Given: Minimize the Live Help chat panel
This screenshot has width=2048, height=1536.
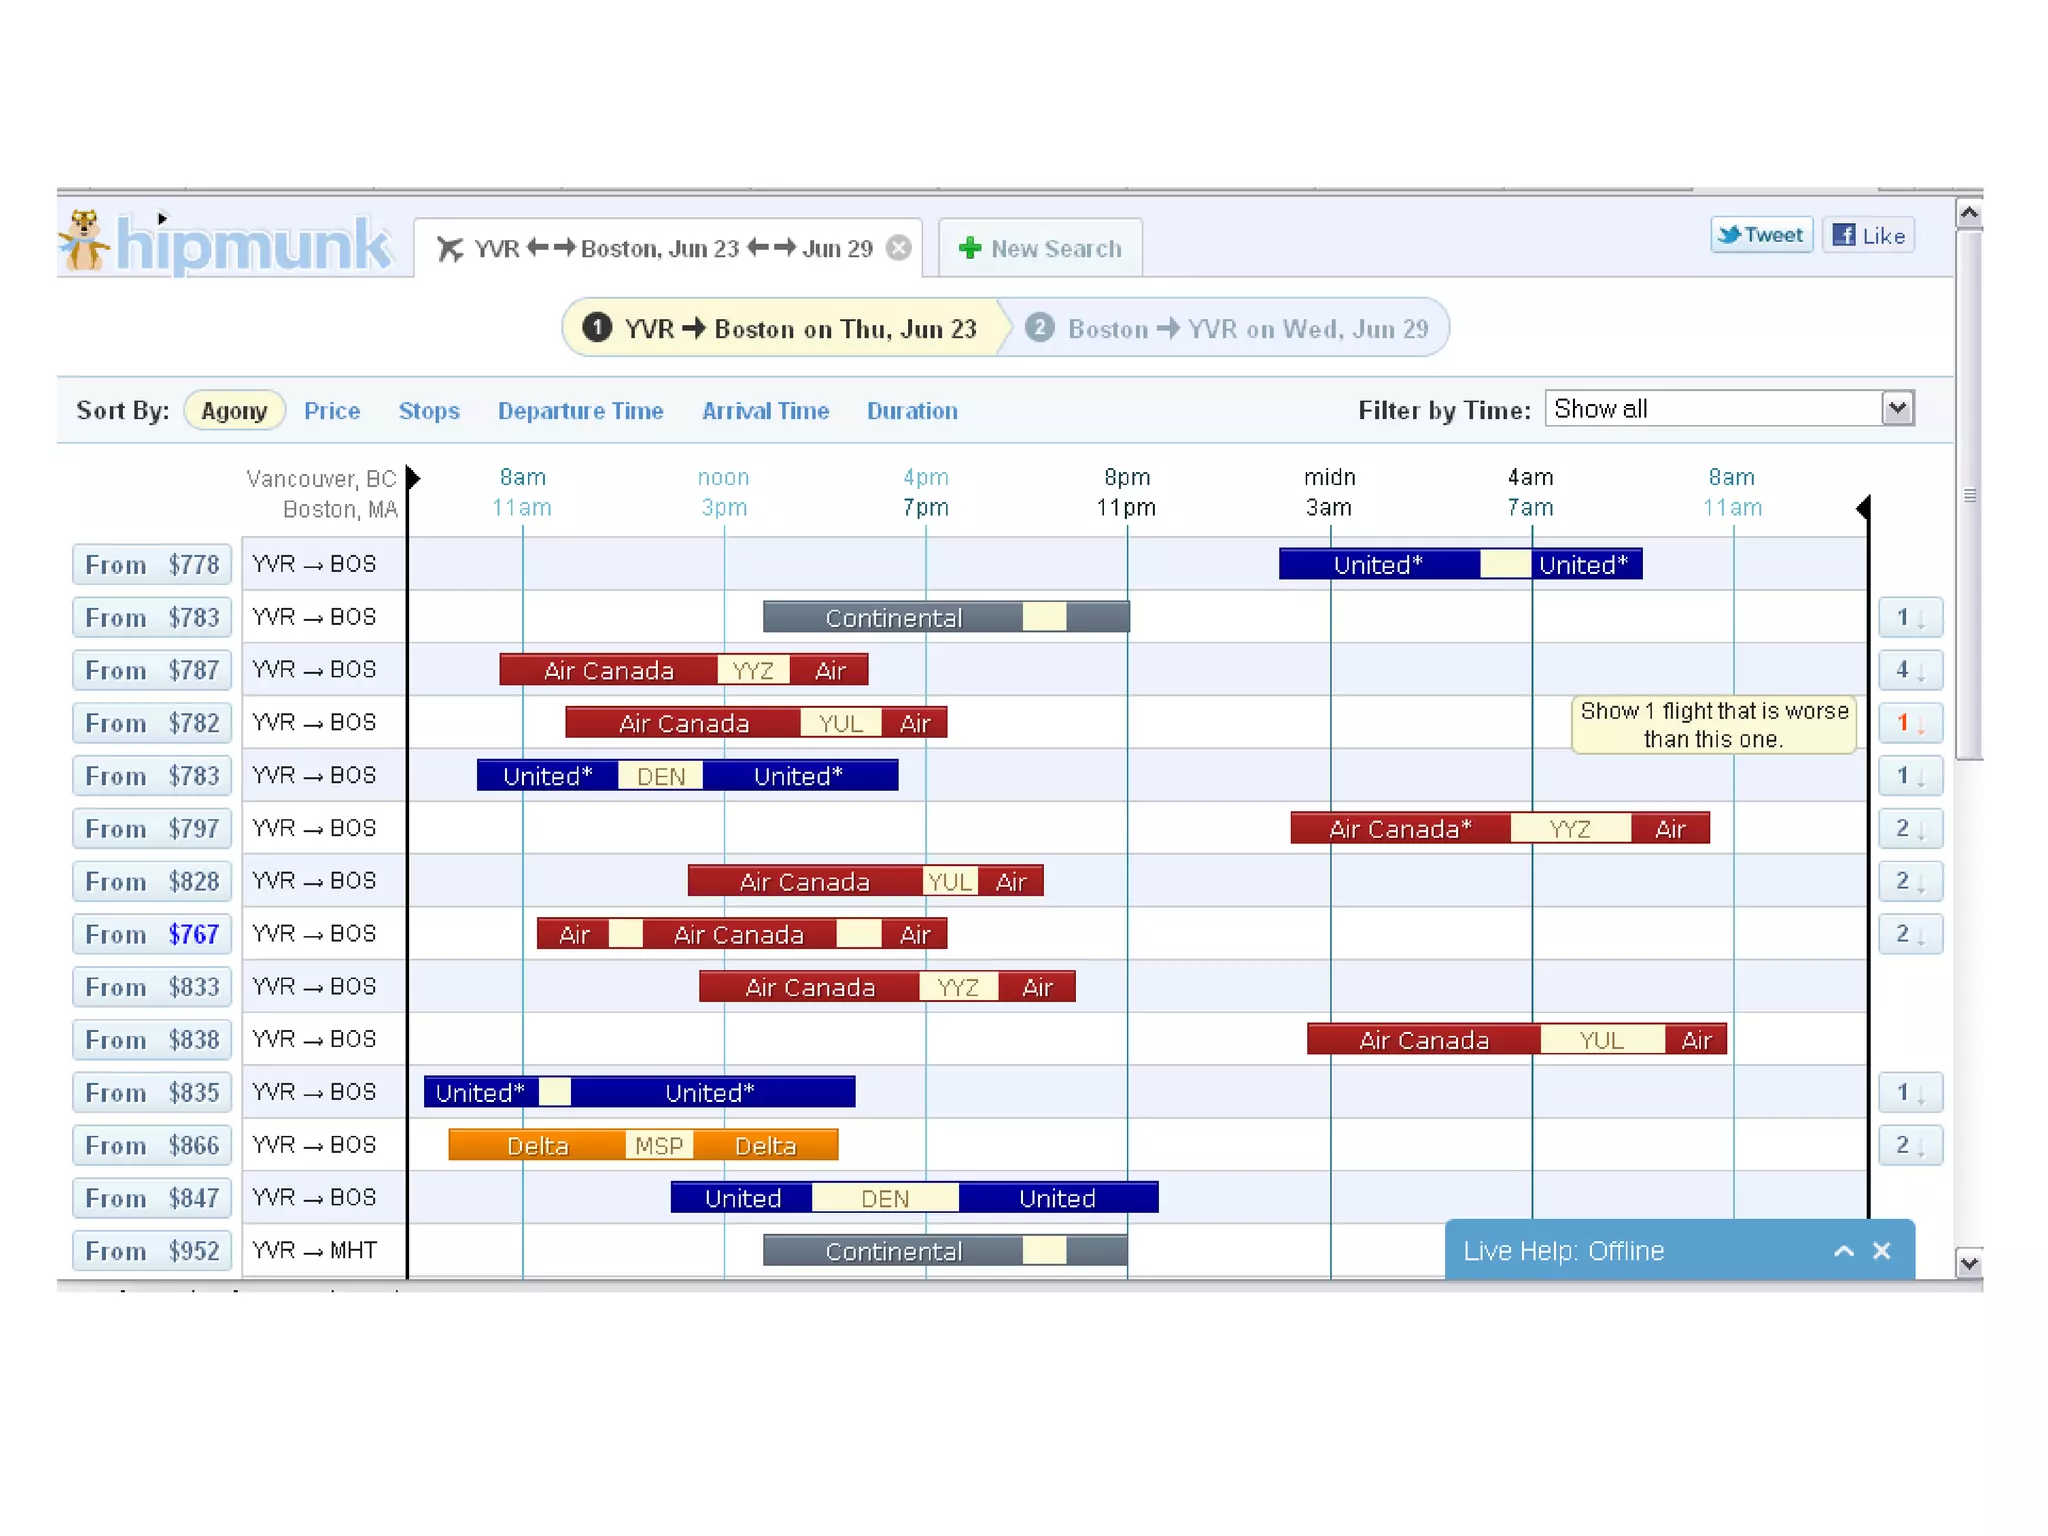Looking at the screenshot, I should coord(1844,1251).
